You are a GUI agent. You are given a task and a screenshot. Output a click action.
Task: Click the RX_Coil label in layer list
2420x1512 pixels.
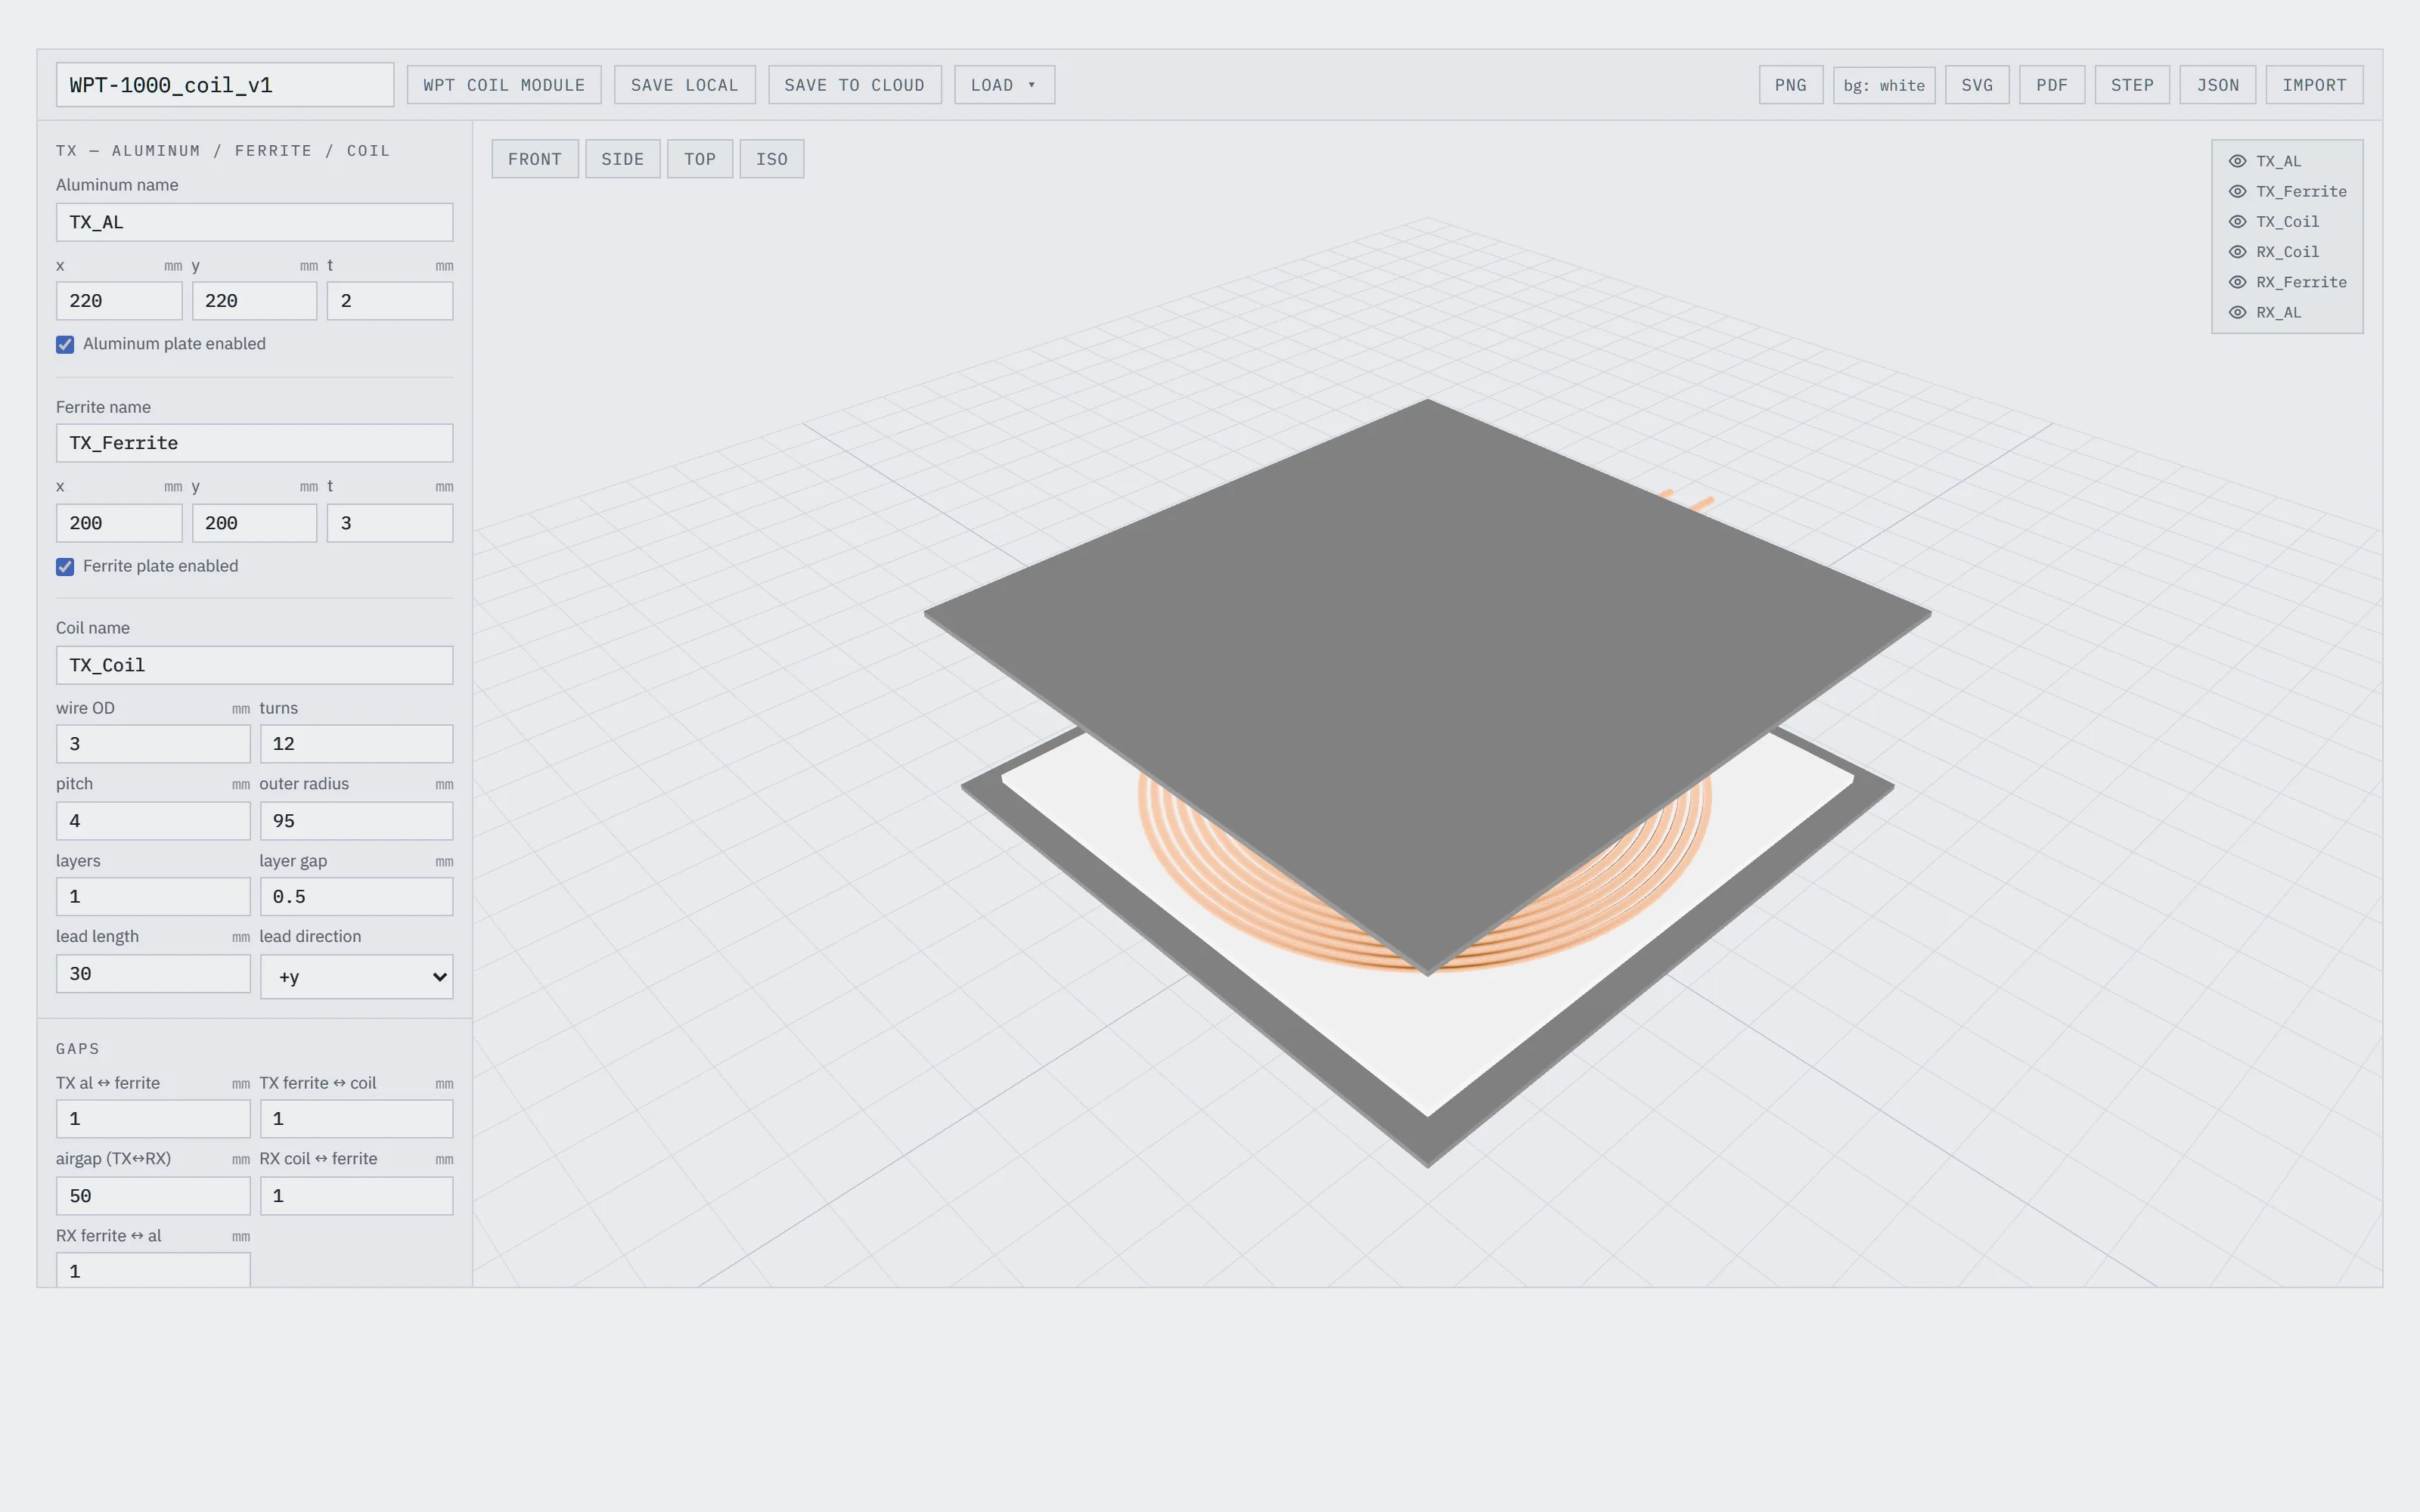[x=2288, y=252]
